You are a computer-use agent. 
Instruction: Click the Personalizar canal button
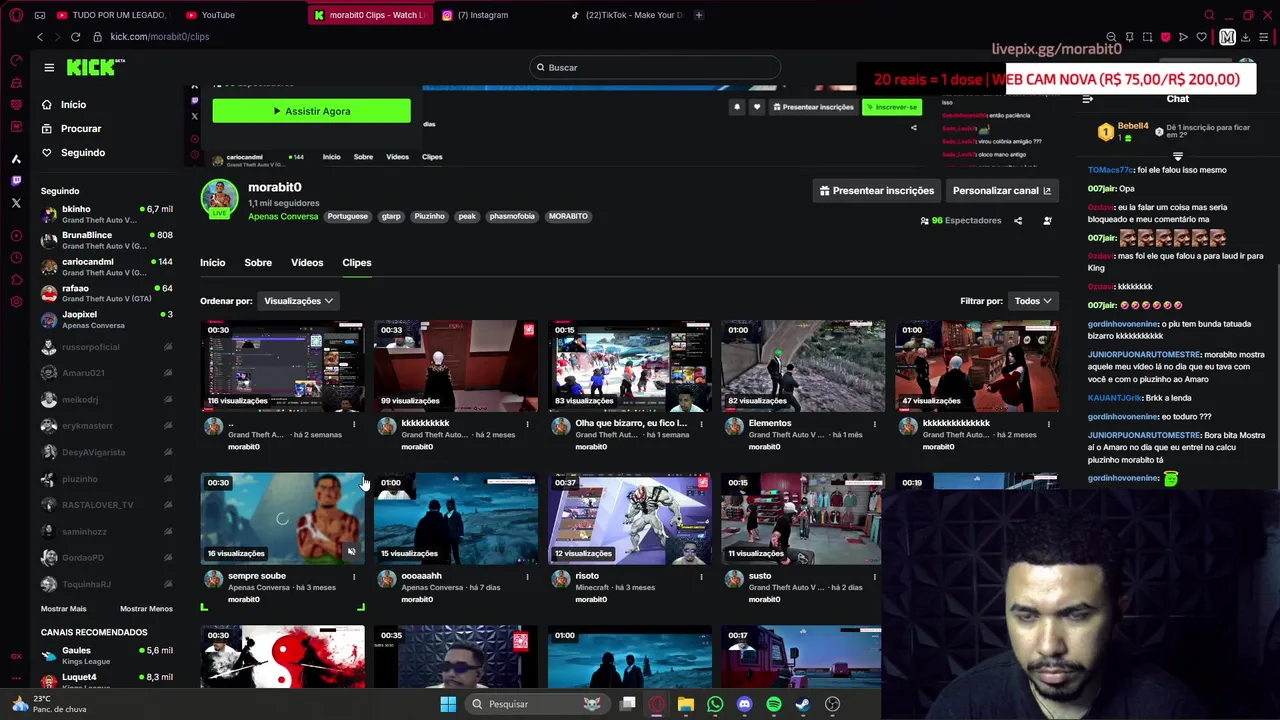tap(1002, 191)
